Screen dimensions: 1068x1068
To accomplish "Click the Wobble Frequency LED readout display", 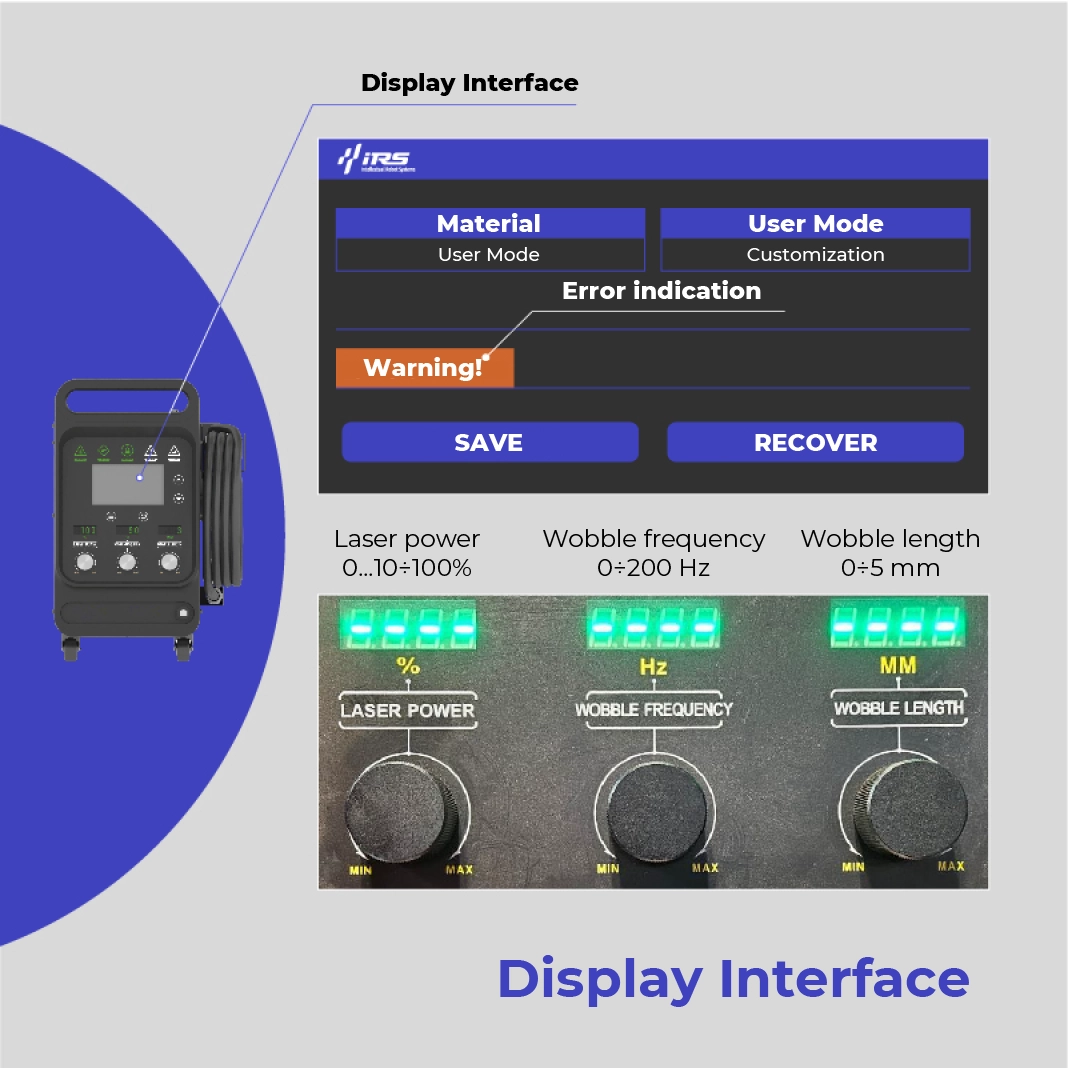I will 654,625.
